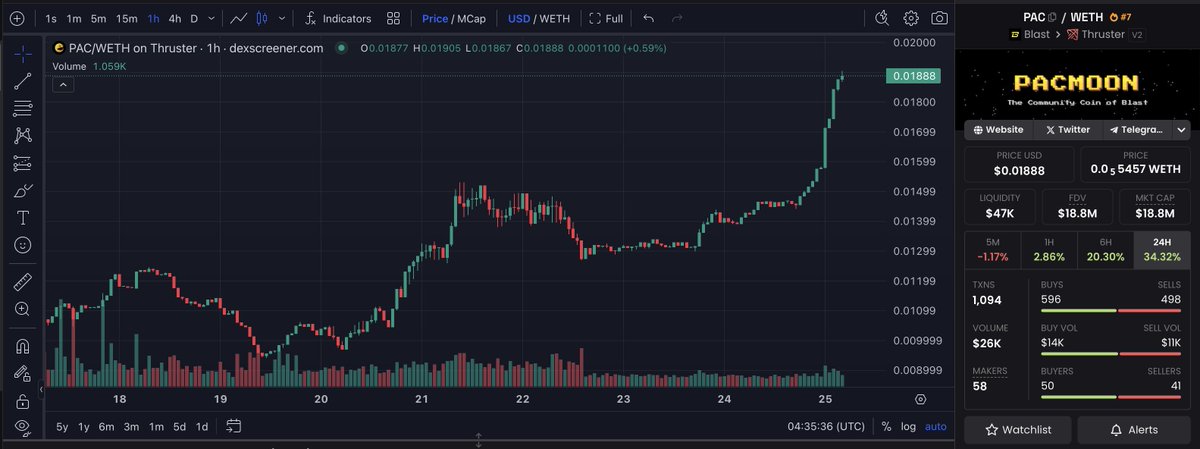Screen dimensions: 1200x449
Task: Select the trend line drawing tool
Action: click(22, 82)
